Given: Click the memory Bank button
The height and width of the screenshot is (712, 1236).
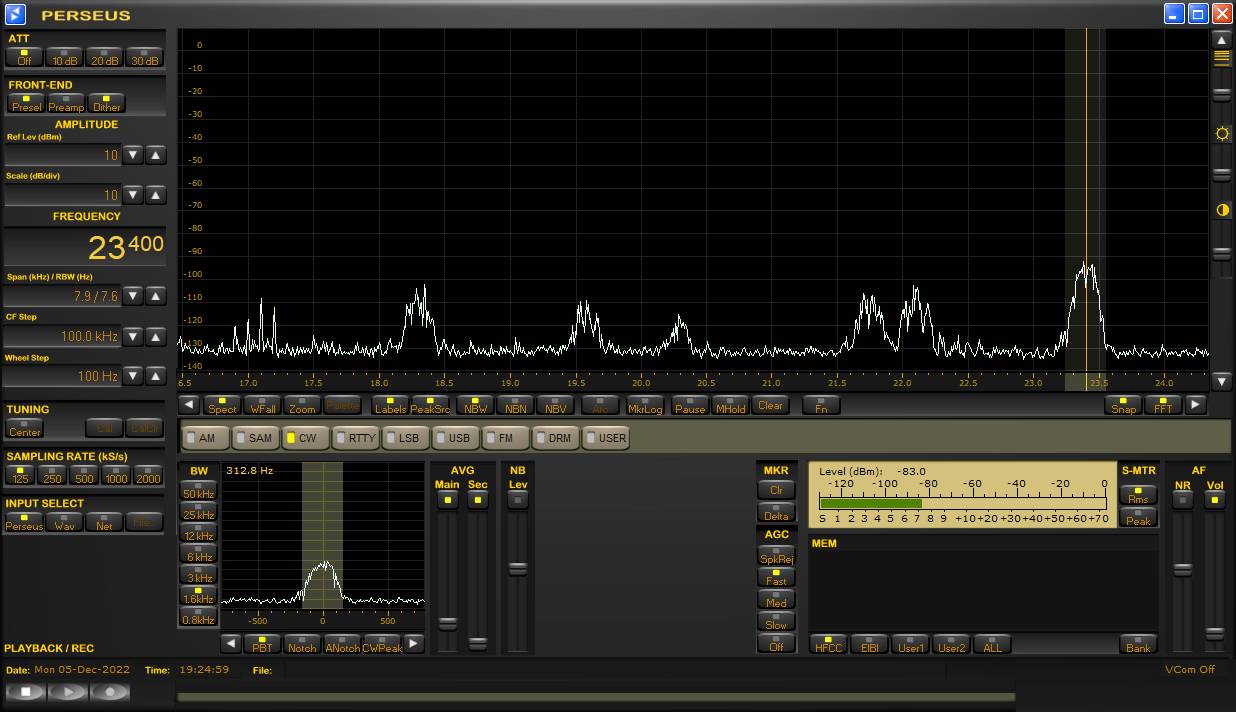Looking at the screenshot, I should click(1138, 644).
